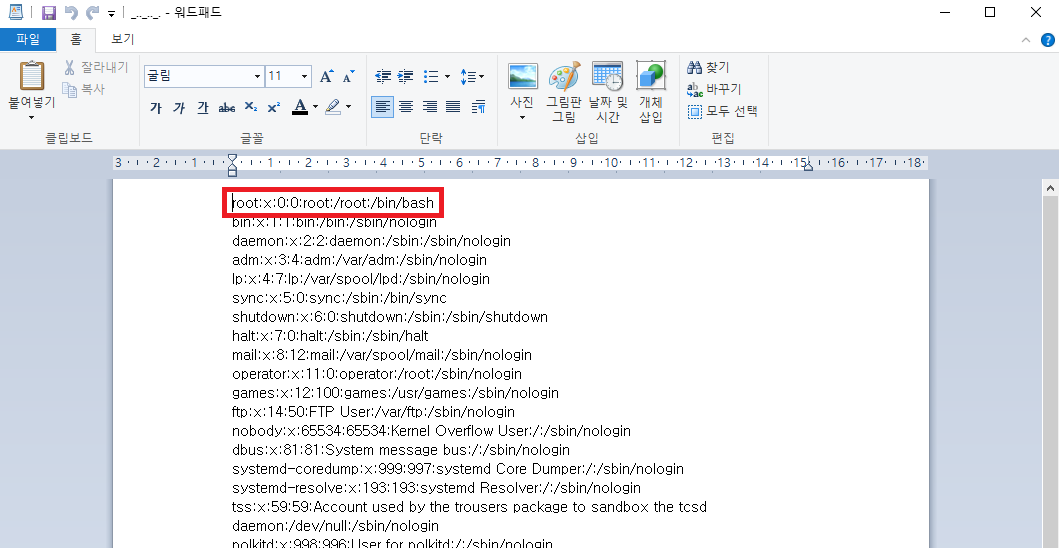
Task: Undo the last action in quick access toolbar
Action: [x=70, y=13]
